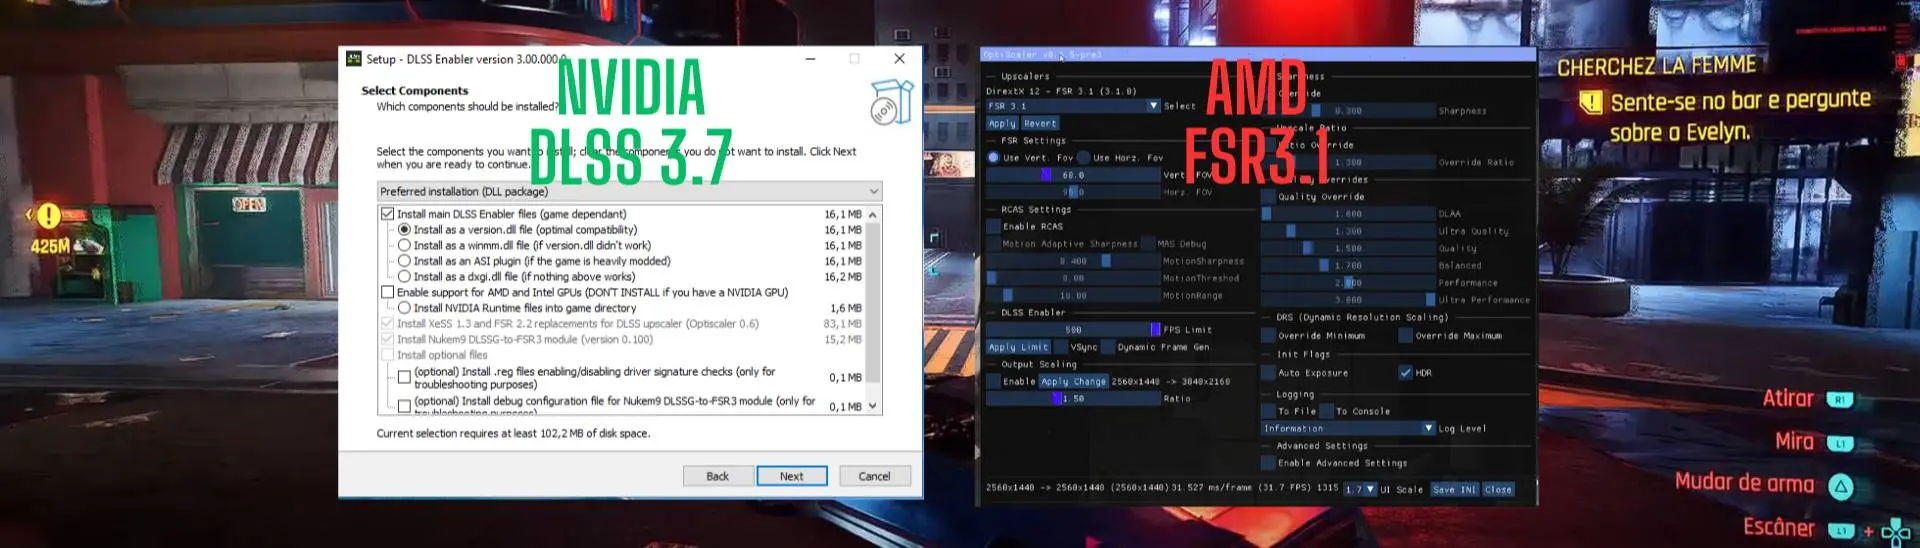Open the Preferred installation (DLL package) dropdown

[630, 191]
